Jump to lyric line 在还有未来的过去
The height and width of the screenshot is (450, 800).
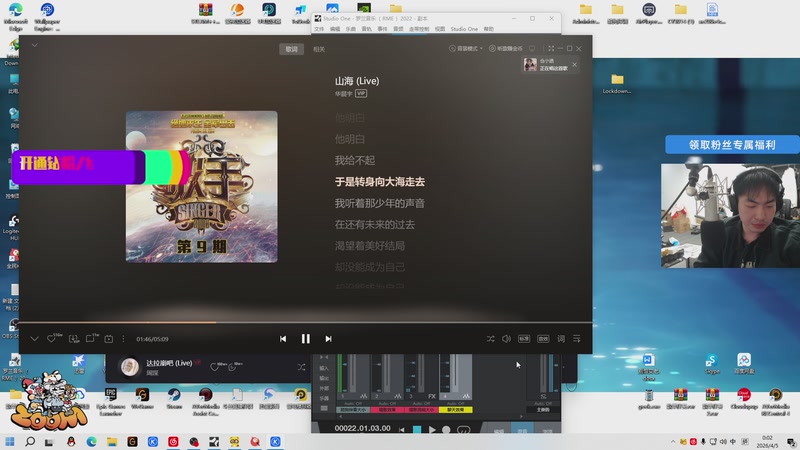(374, 224)
